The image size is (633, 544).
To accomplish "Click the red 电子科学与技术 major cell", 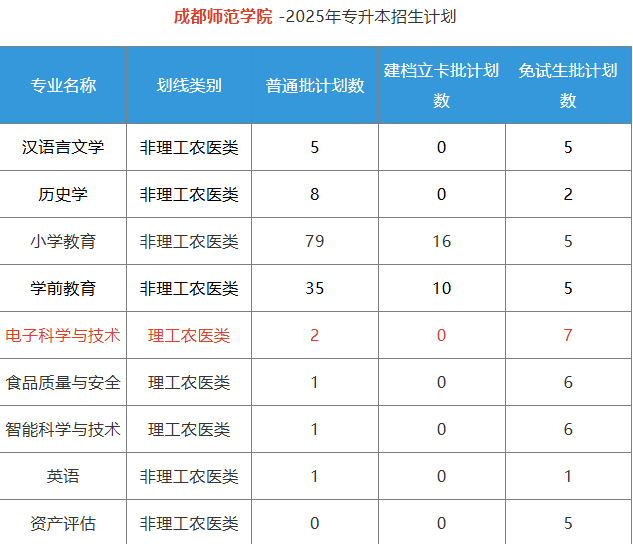I will [x=63, y=335].
